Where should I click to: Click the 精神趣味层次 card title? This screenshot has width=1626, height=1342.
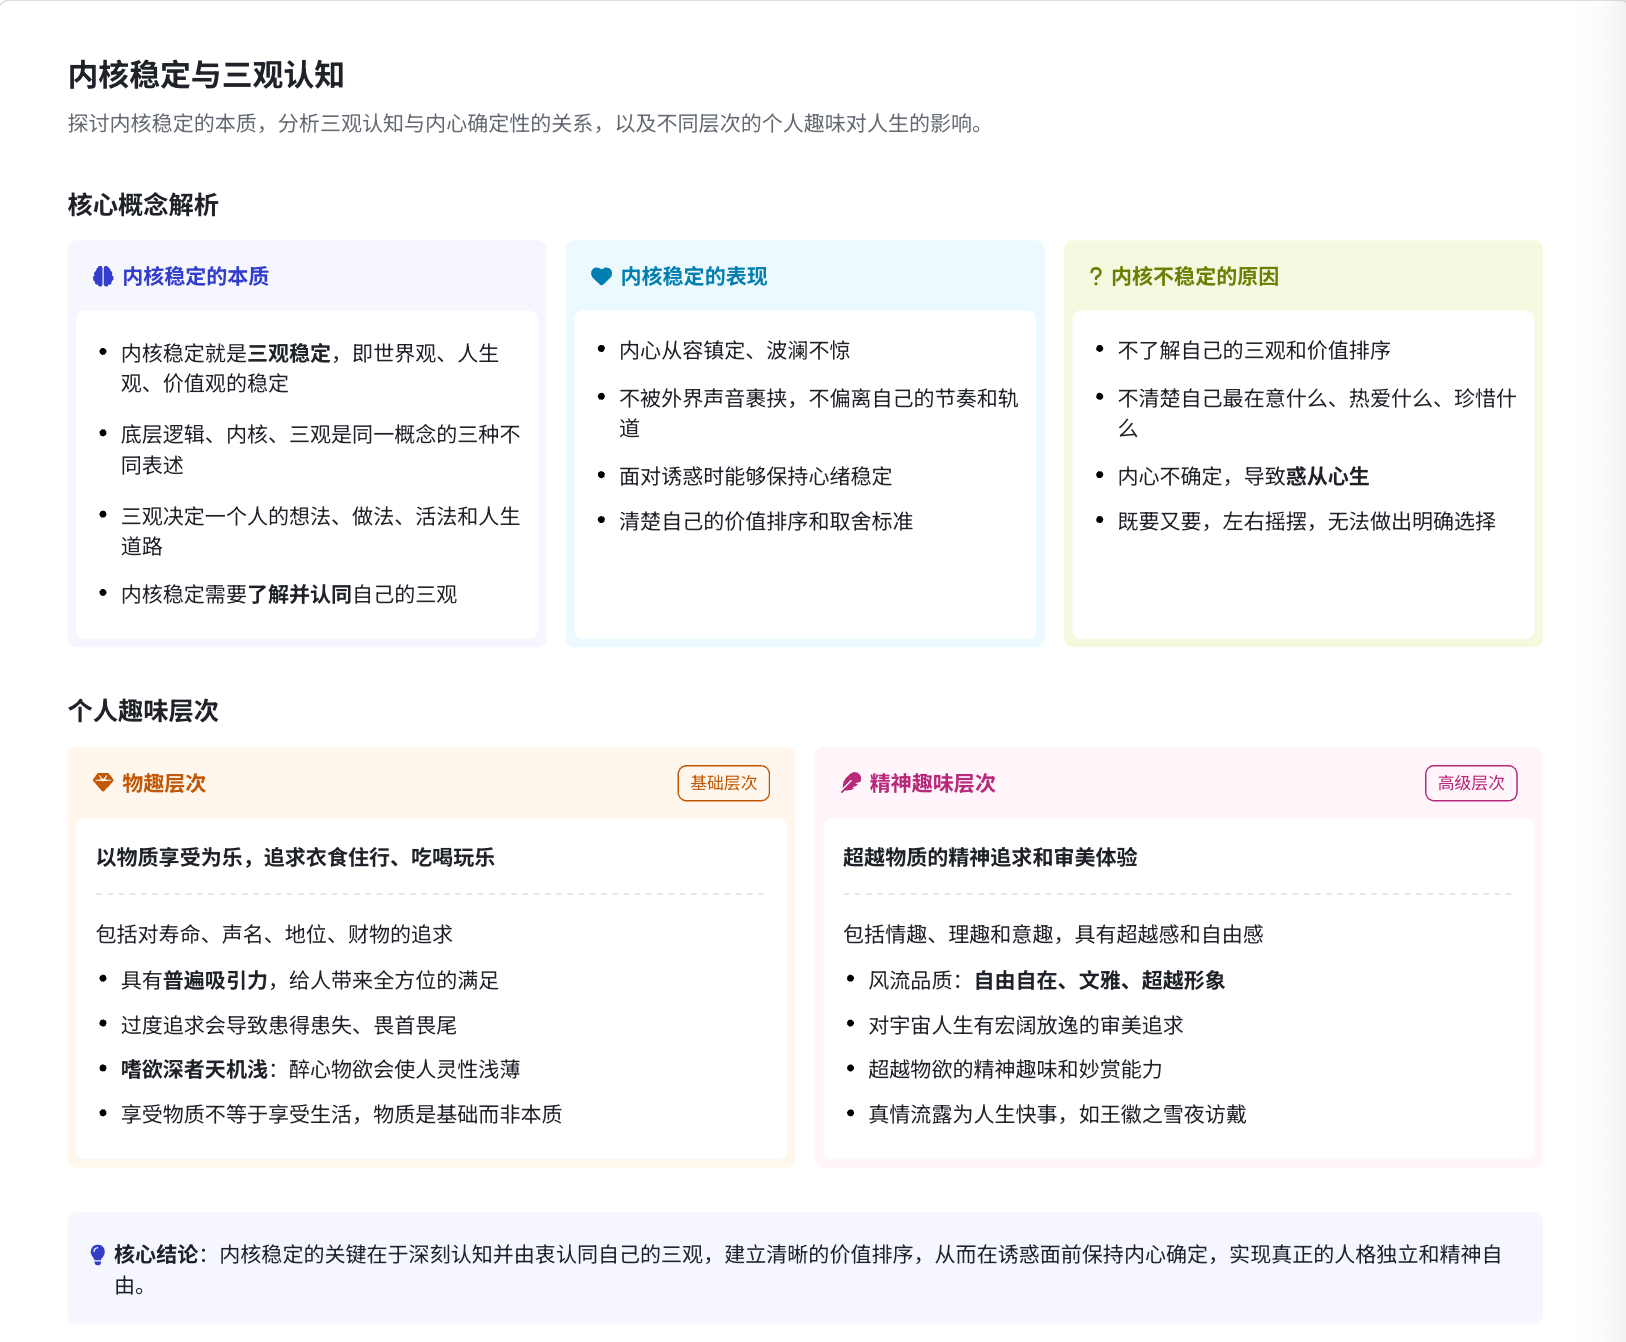[932, 783]
